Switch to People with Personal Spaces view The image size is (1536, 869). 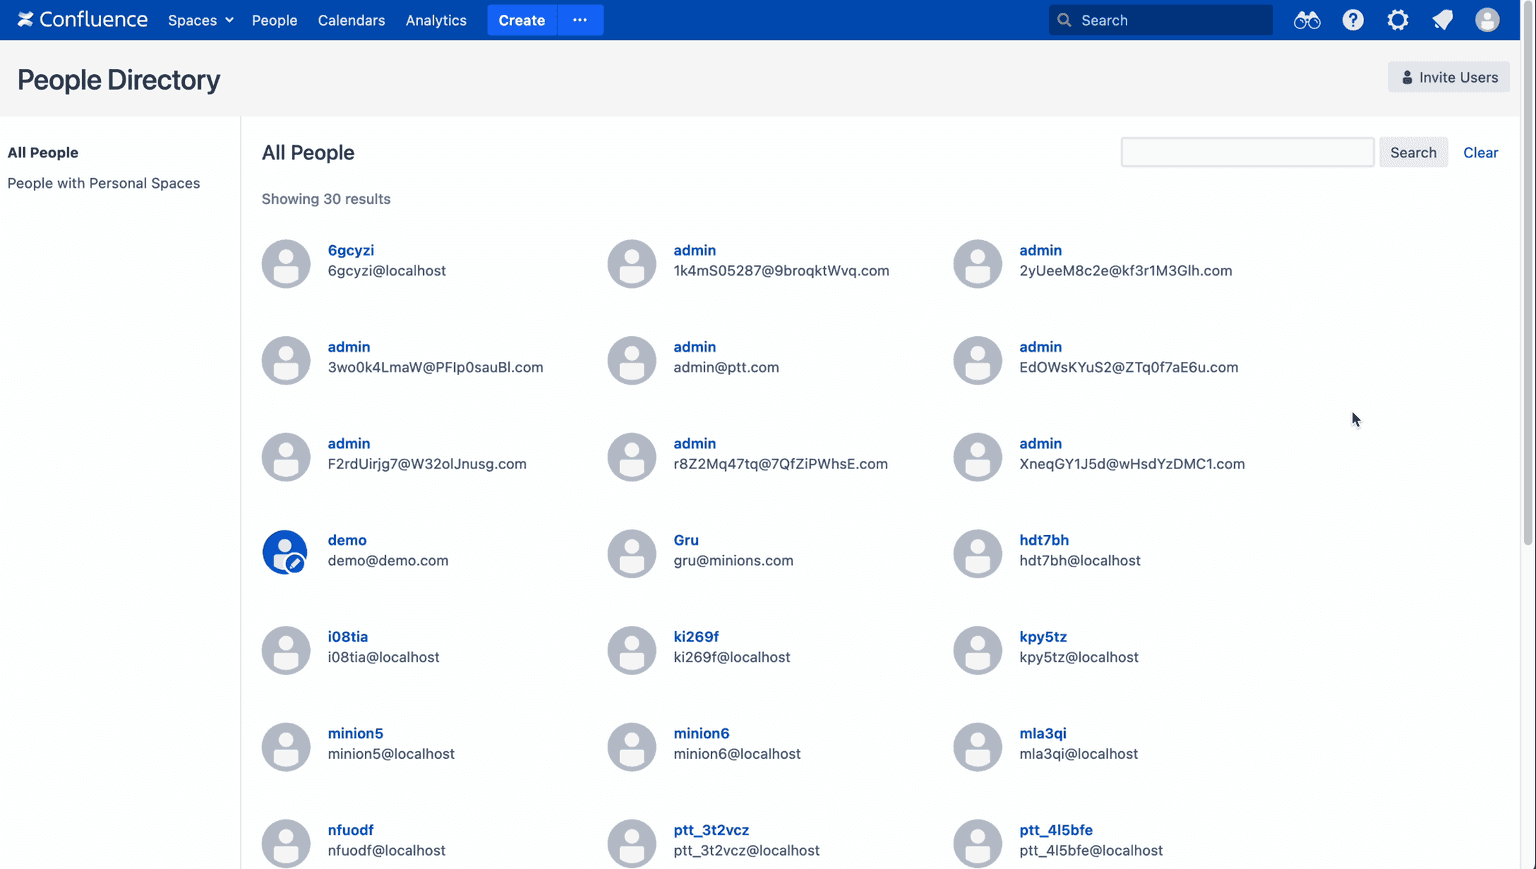pyautogui.click(x=104, y=183)
